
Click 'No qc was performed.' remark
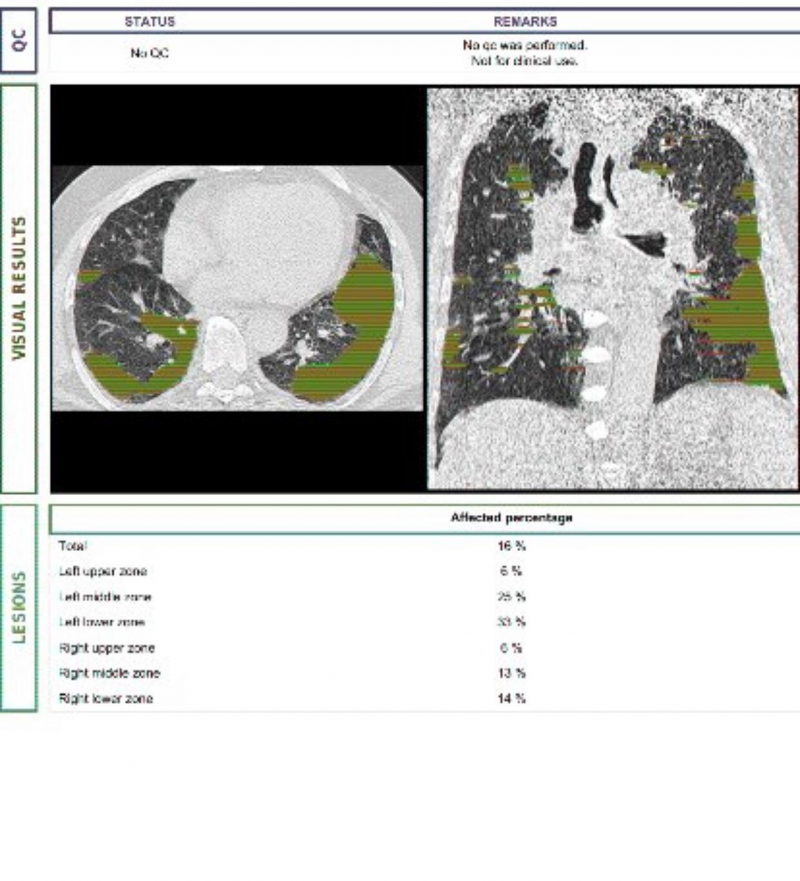tap(525, 45)
